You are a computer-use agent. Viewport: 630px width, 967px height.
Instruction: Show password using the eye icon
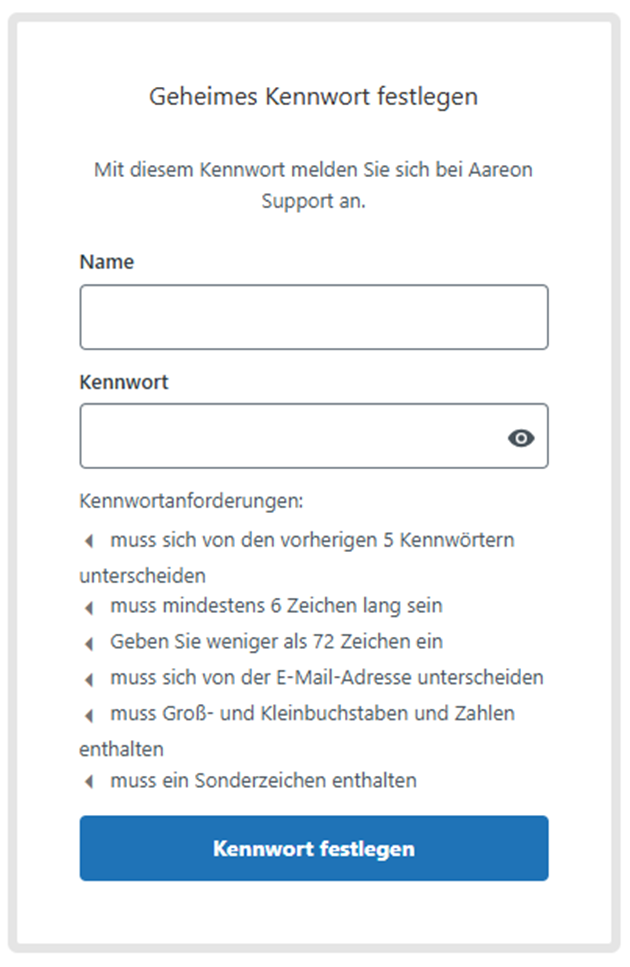coord(521,438)
